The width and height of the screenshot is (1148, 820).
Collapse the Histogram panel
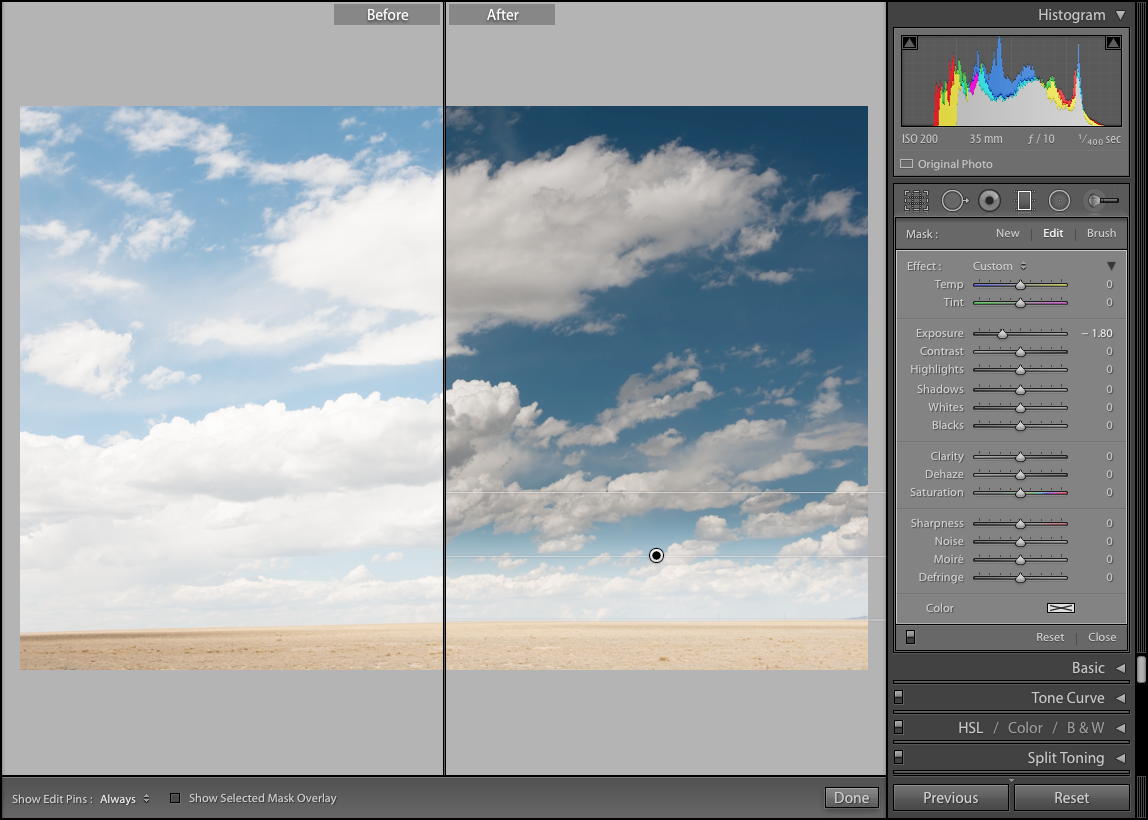tap(1119, 14)
